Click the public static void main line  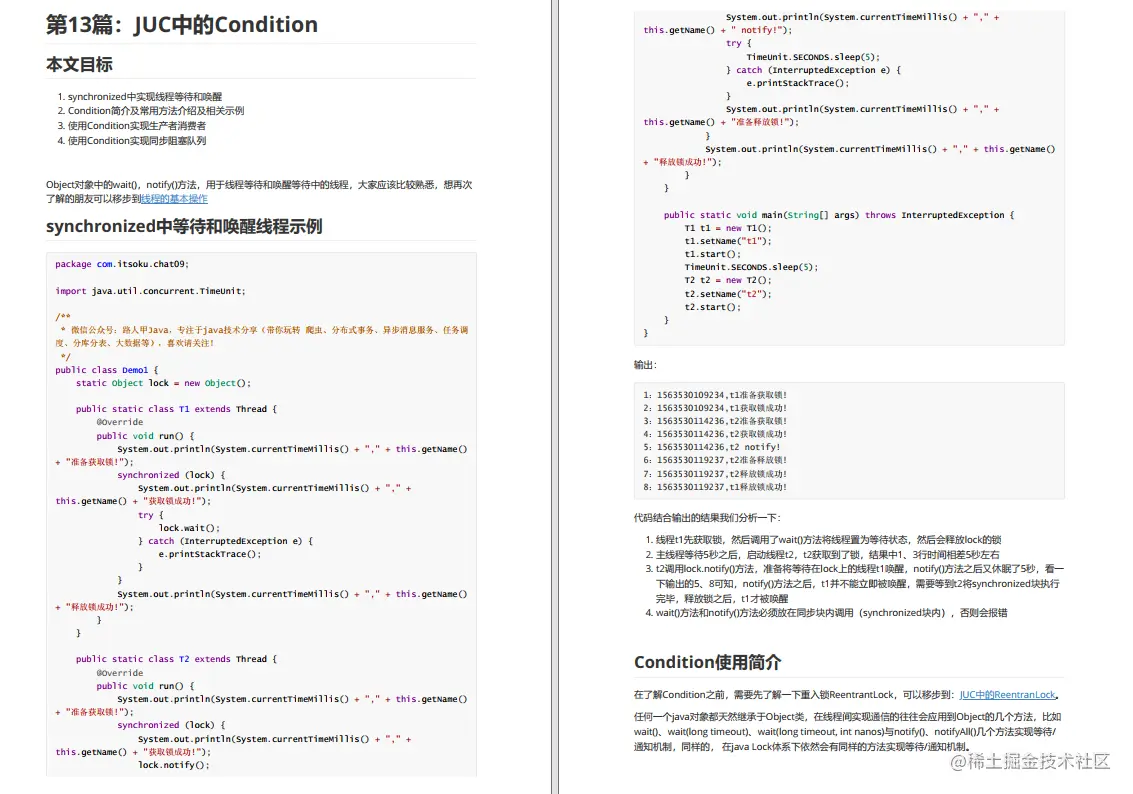tap(839, 215)
